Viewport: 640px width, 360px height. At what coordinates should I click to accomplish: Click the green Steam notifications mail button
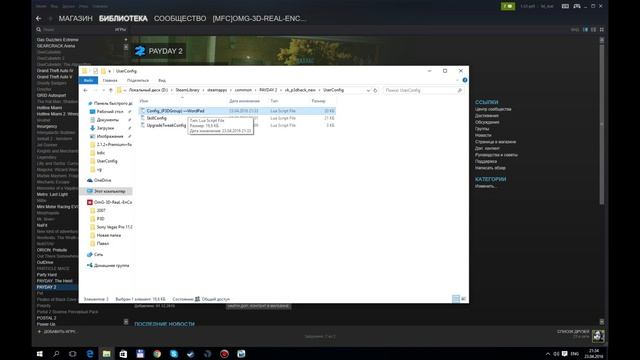pyautogui.click(x=508, y=6)
